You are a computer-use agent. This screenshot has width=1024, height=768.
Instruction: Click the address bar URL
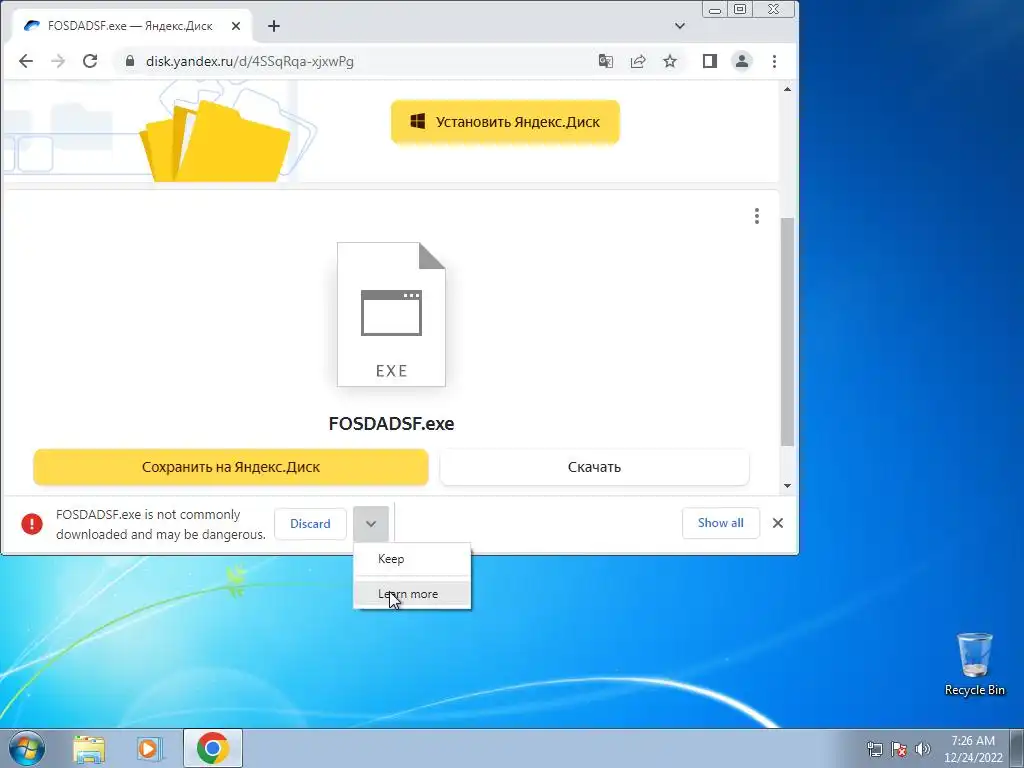249,61
